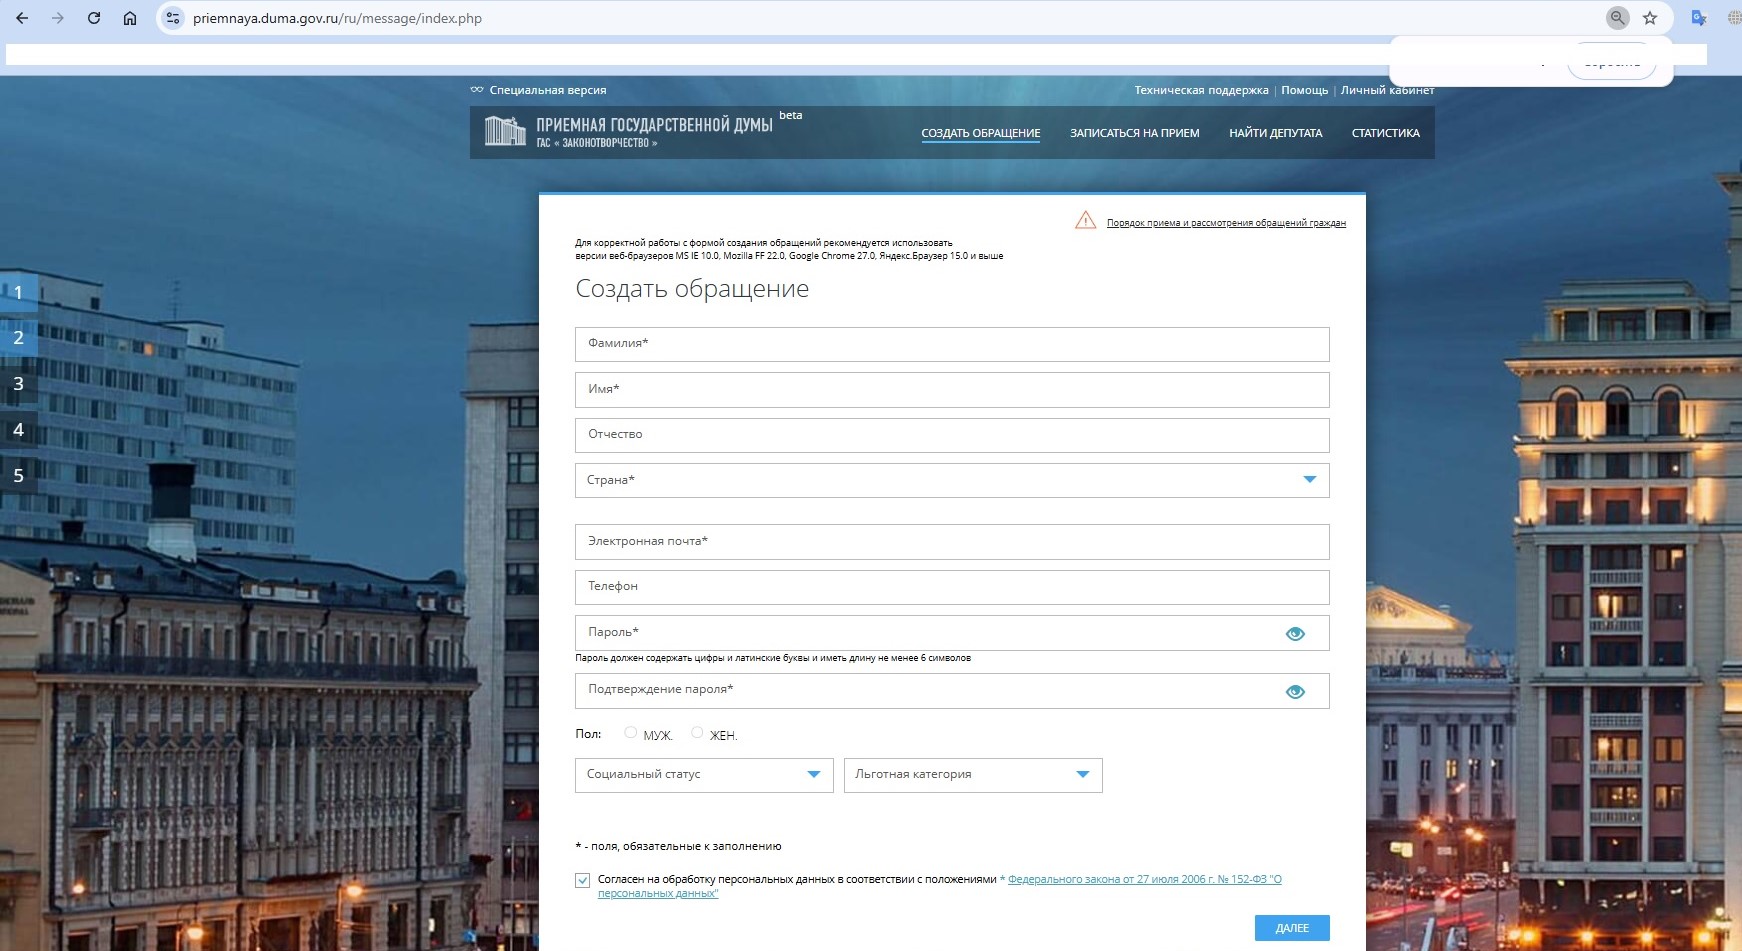Click the "Для корректной работы" browser notice text
This screenshot has height=951, width=1742.
[789, 249]
